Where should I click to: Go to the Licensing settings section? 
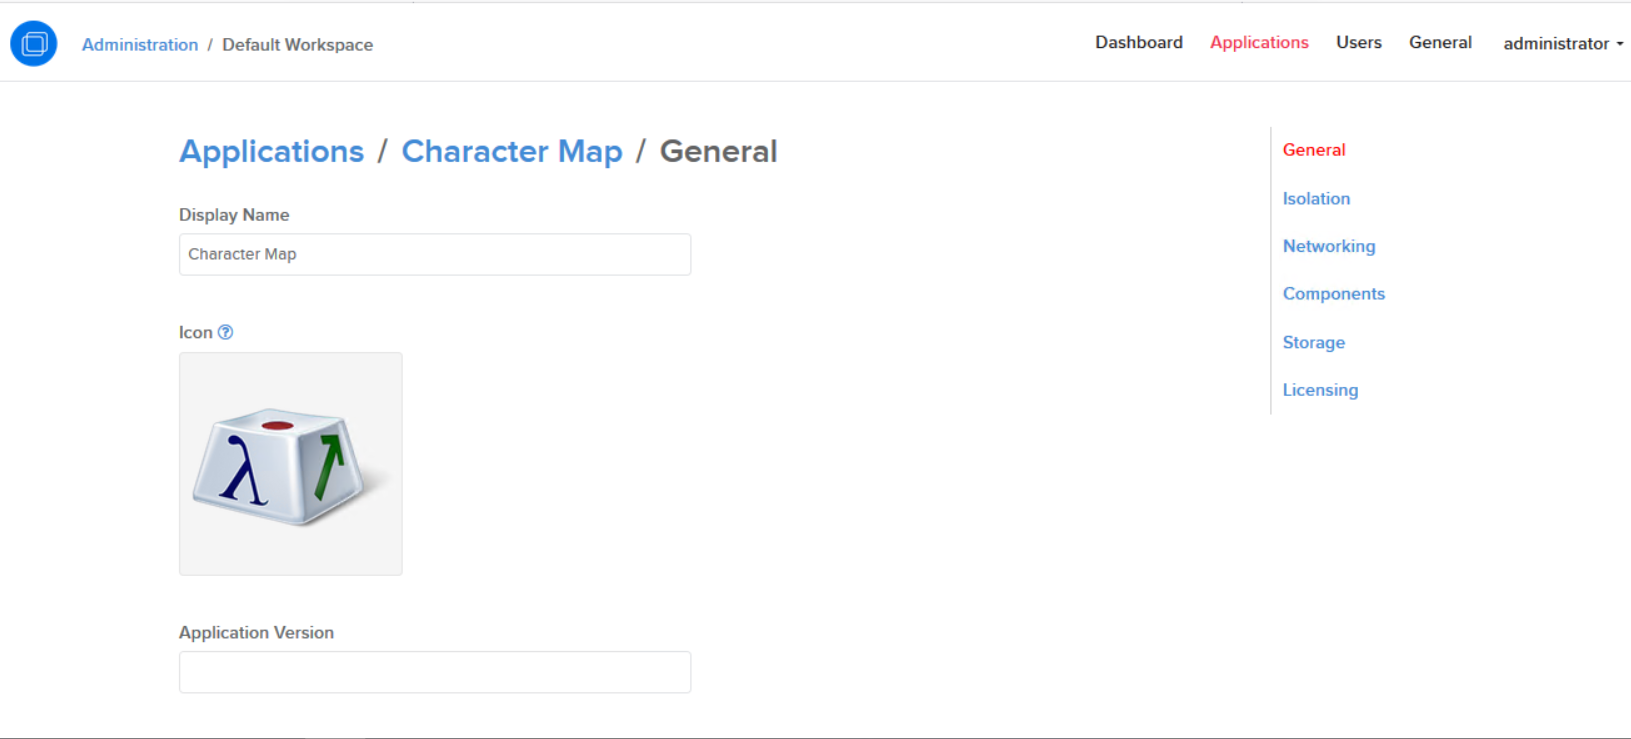coord(1320,390)
